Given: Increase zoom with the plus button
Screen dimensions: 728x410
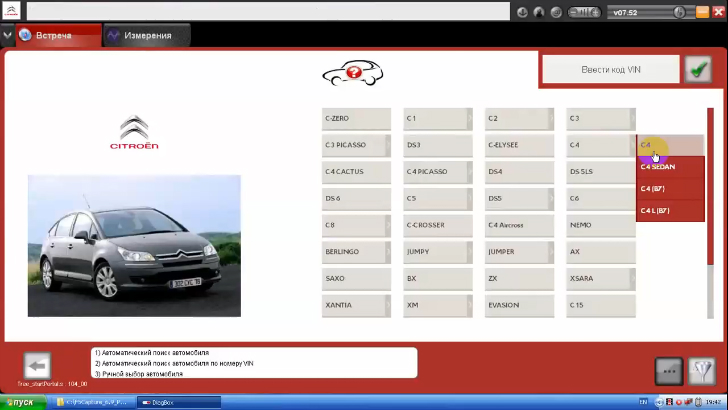Looking at the screenshot, I should point(595,13).
